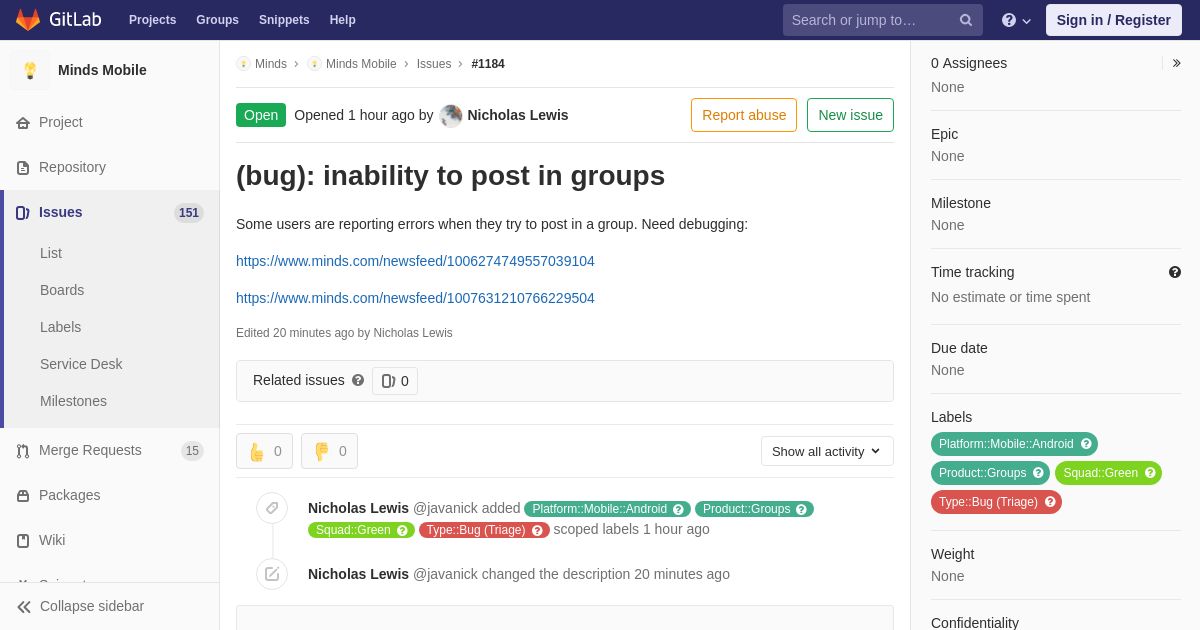
Task: Click Platform::Mobile::Android label in the activity feed
Action: pyautogui.click(x=599, y=509)
